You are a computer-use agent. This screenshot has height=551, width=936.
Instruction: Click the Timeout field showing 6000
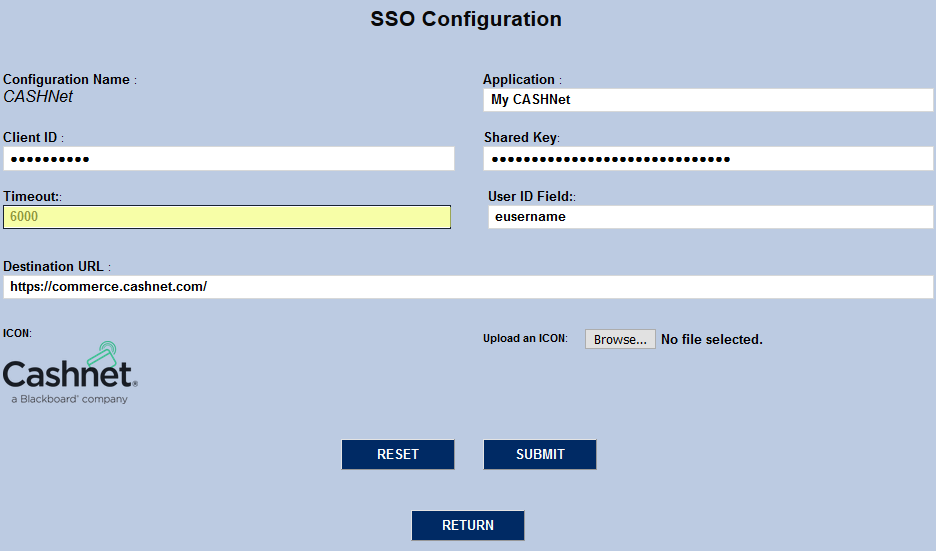pos(227,217)
